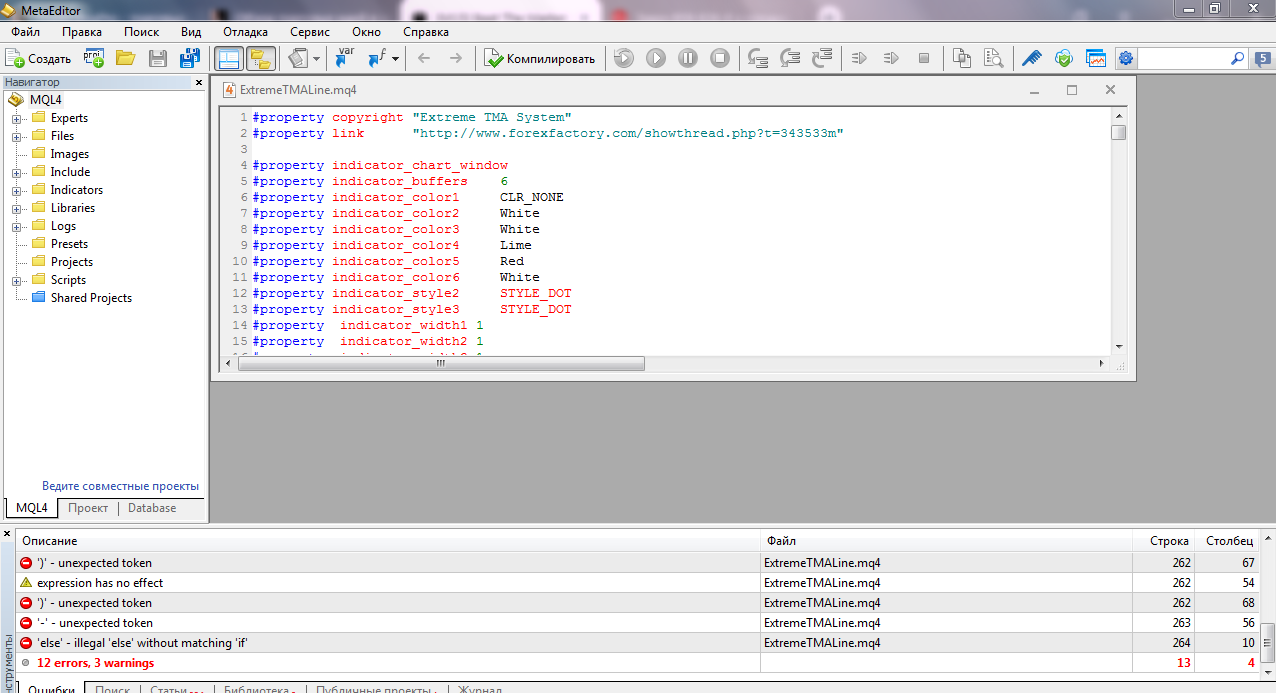Screen dimensions: 1276x693
Task: Select the 'expression has no effect' warning row
Action: pos(640,583)
